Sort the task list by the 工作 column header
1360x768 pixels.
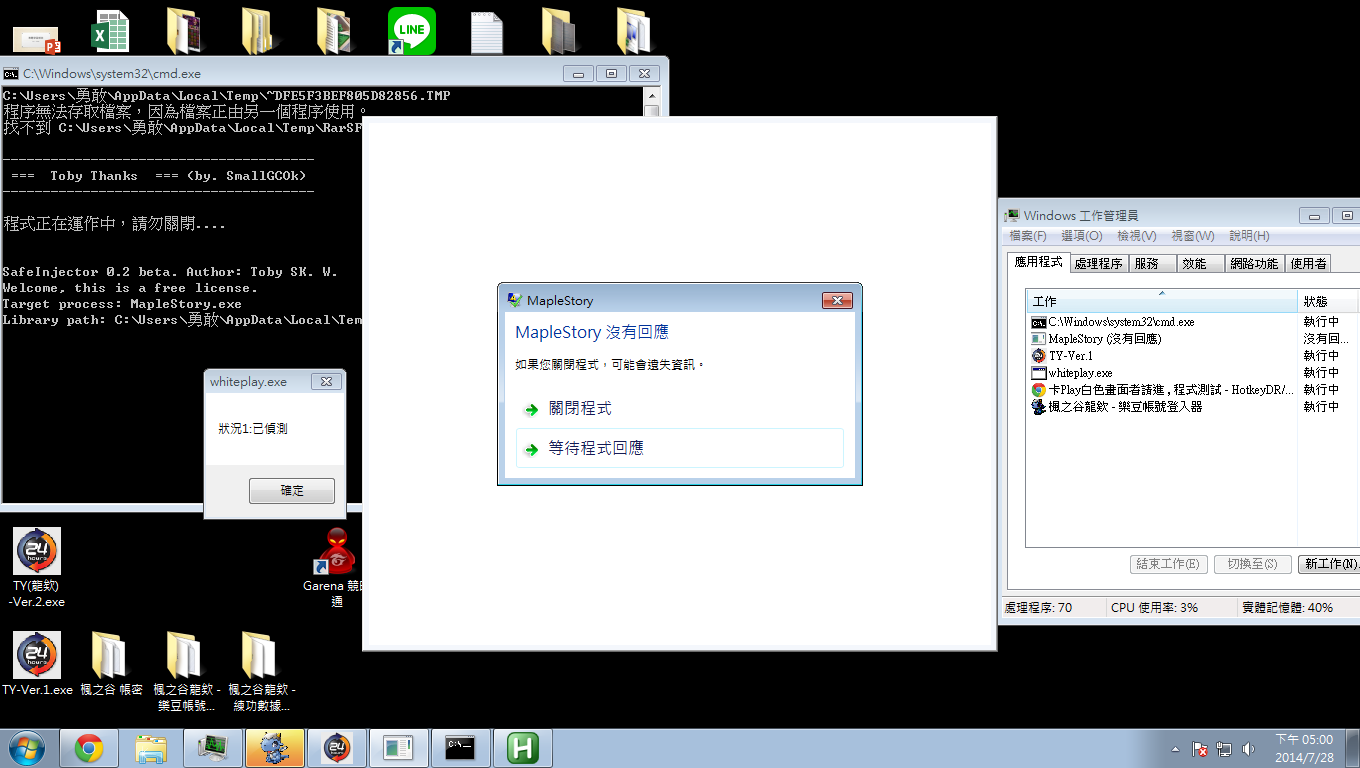(1162, 301)
